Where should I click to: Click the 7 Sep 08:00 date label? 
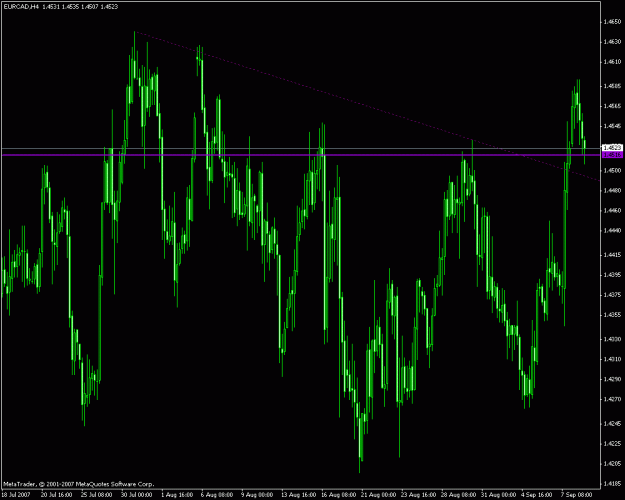click(577, 495)
